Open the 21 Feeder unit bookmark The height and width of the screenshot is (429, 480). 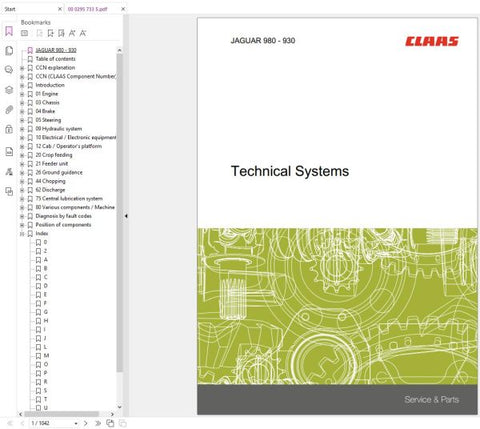(x=52, y=163)
